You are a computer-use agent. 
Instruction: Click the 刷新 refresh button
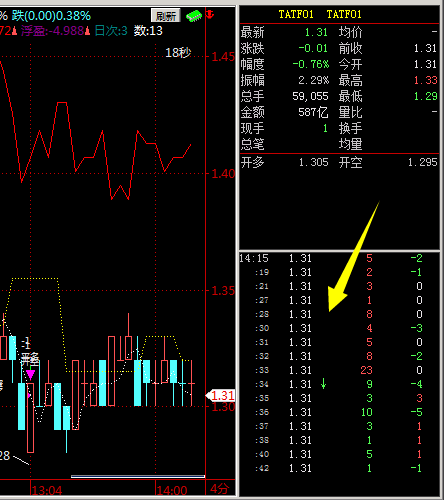[x=166, y=16]
